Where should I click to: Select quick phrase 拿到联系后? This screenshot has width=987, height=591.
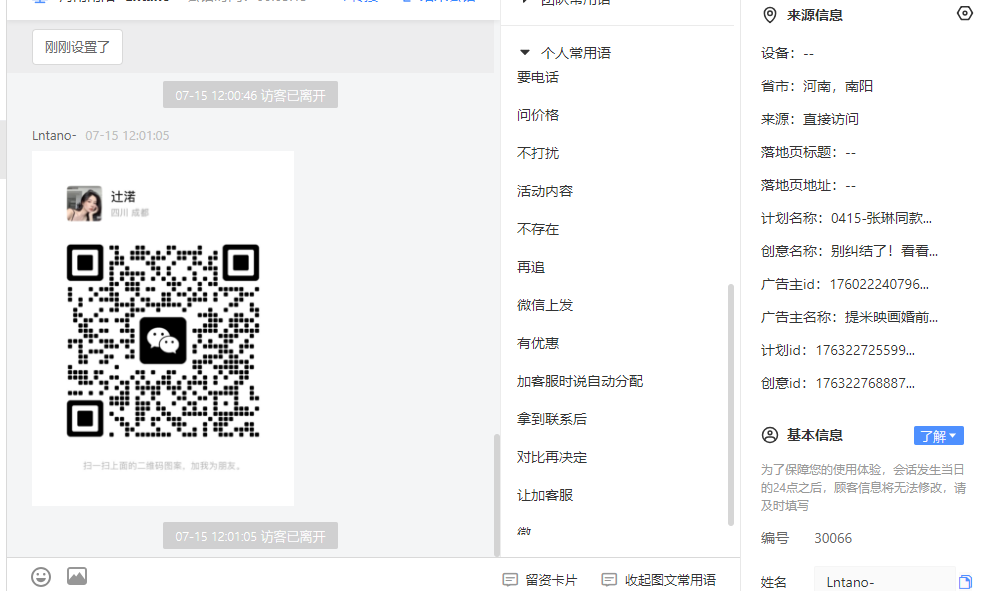click(x=551, y=419)
